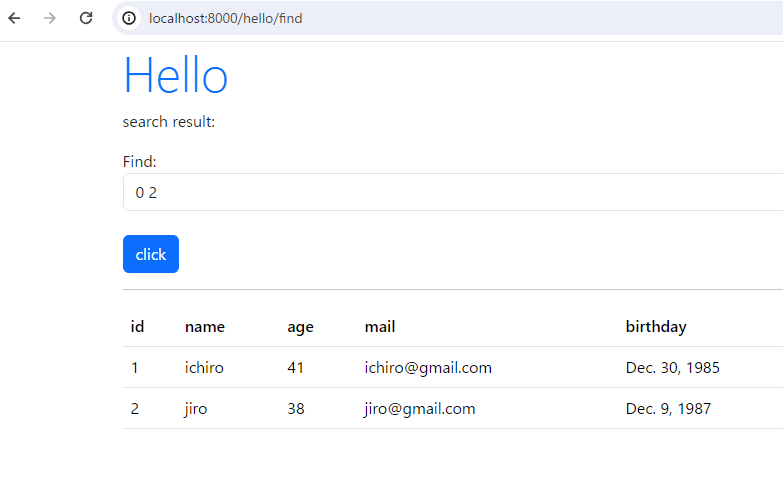Image resolution: width=783 pixels, height=492 pixels.
Task: Open the site information icon in address bar
Action: pyautogui.click(x=129, y=18)
